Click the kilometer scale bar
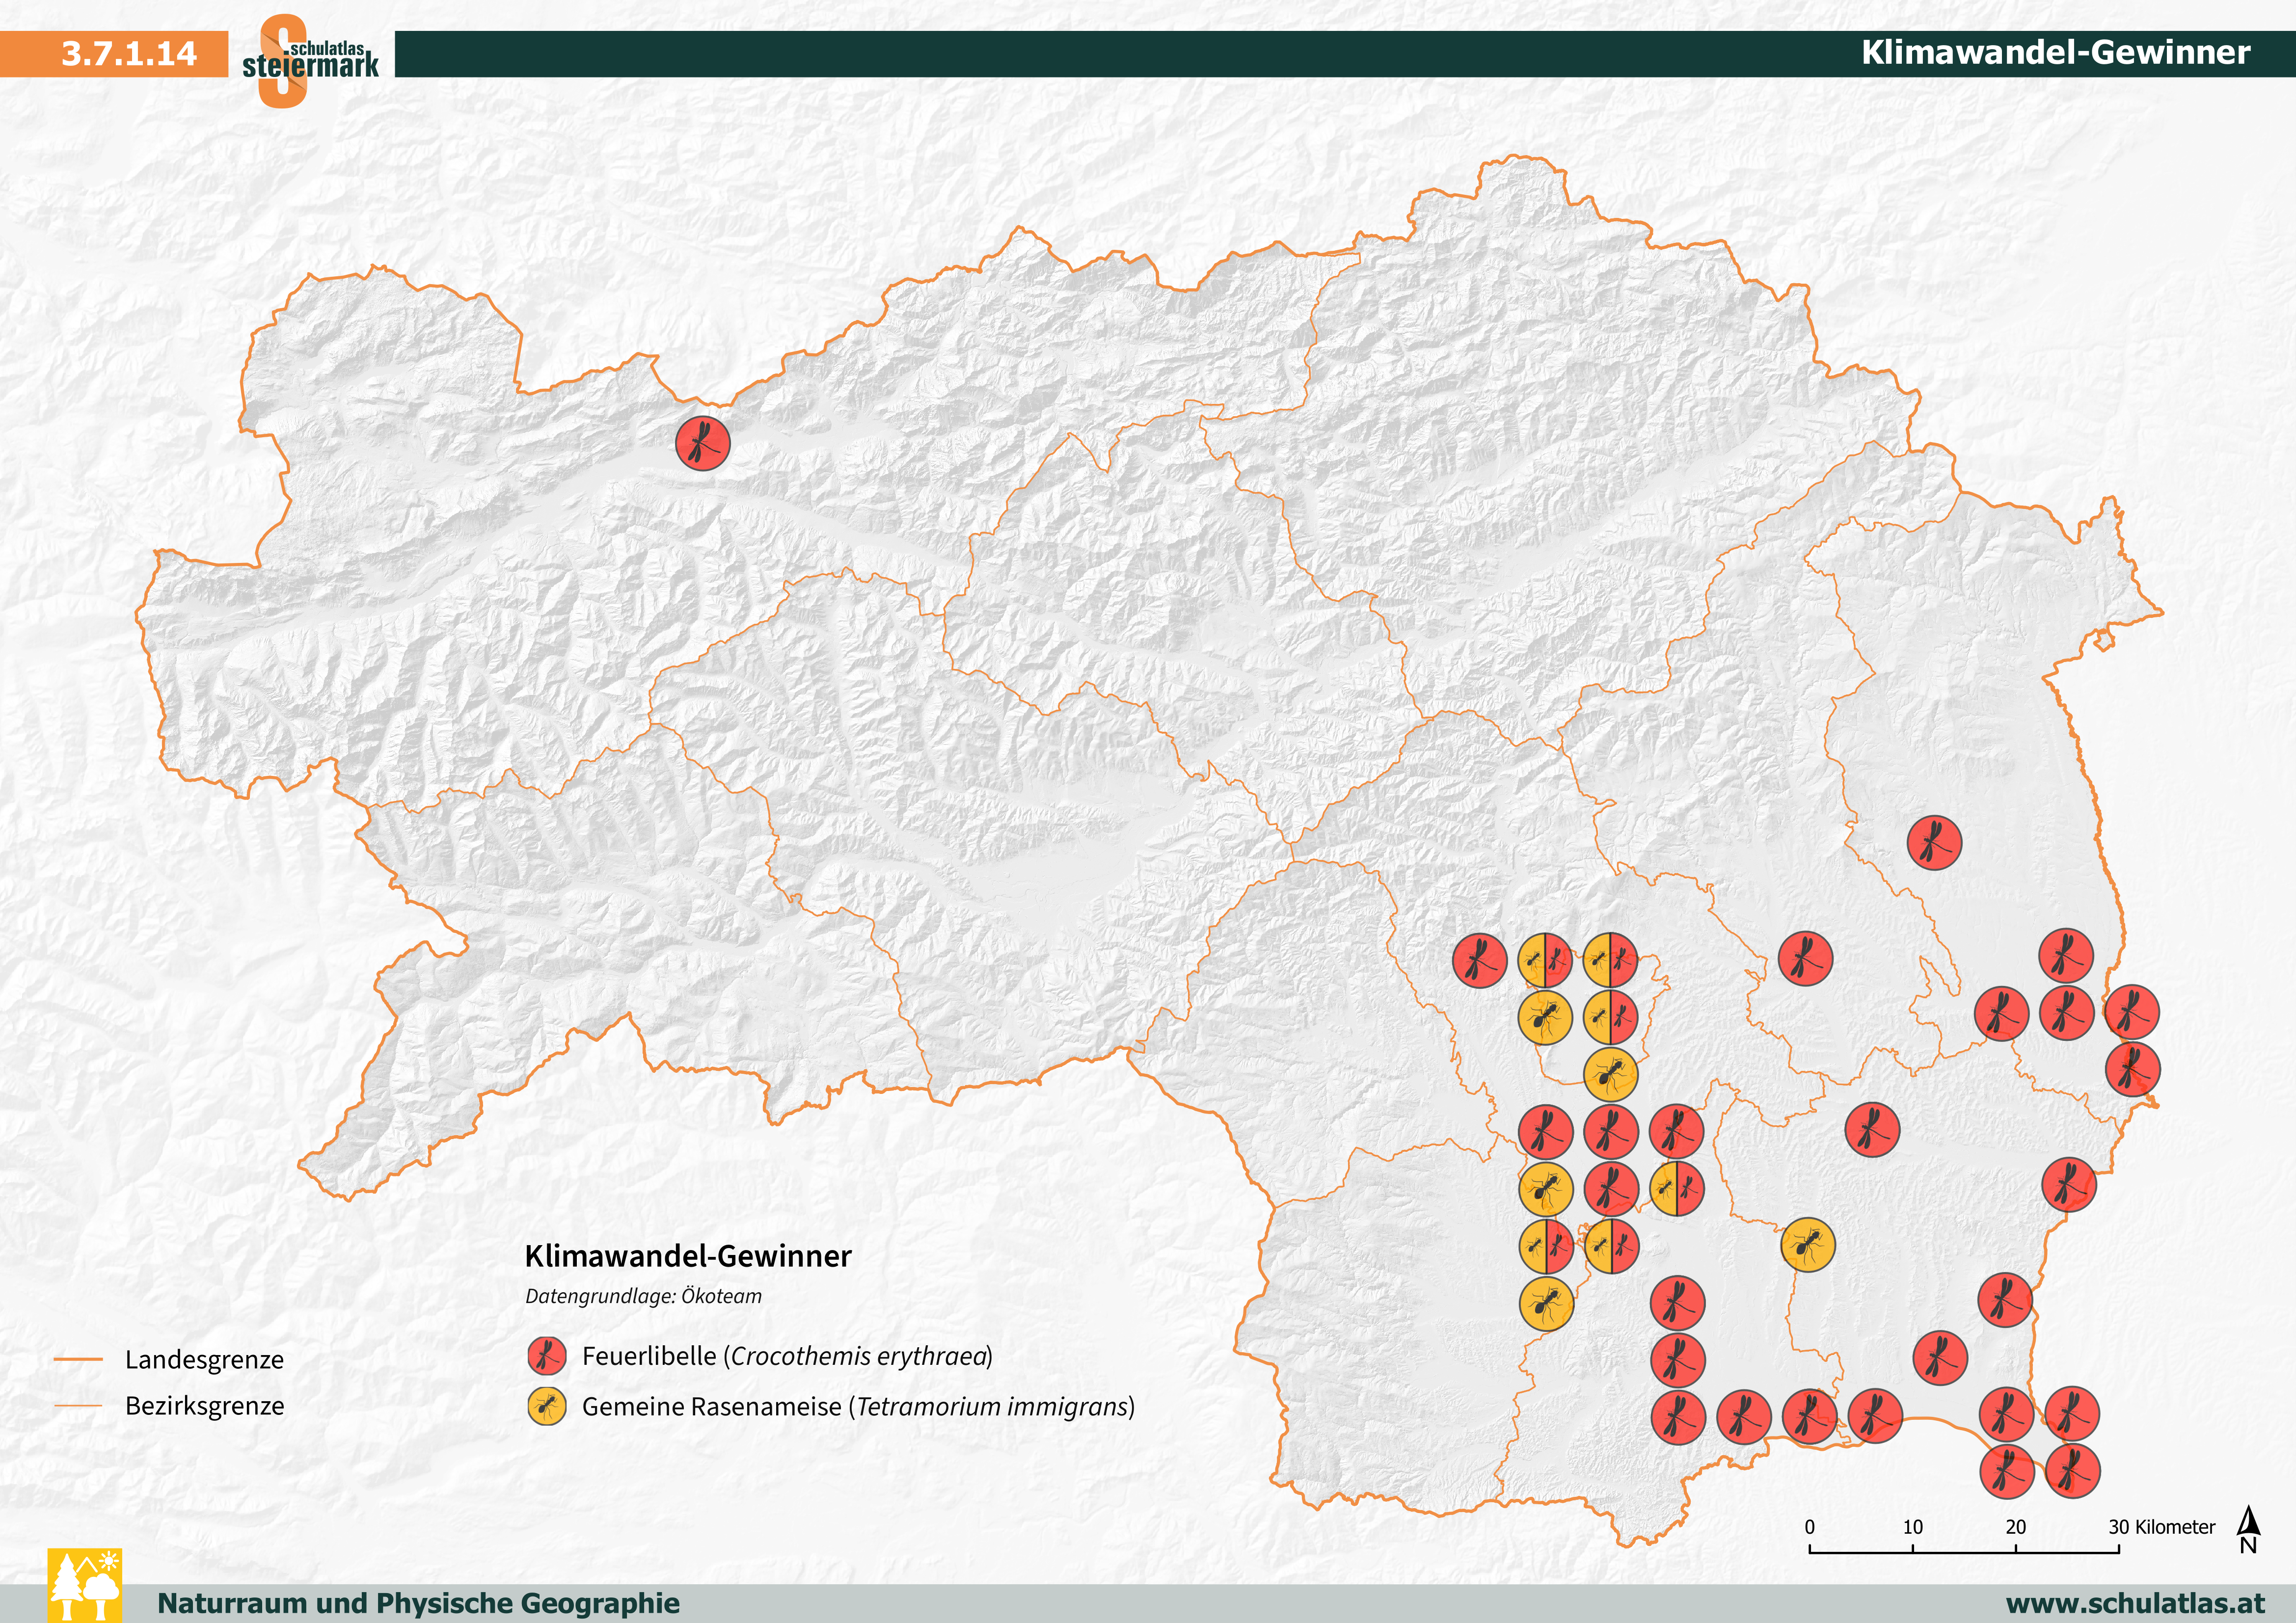This screenshot has width=2296, height=1623. pos(1963,1551)
